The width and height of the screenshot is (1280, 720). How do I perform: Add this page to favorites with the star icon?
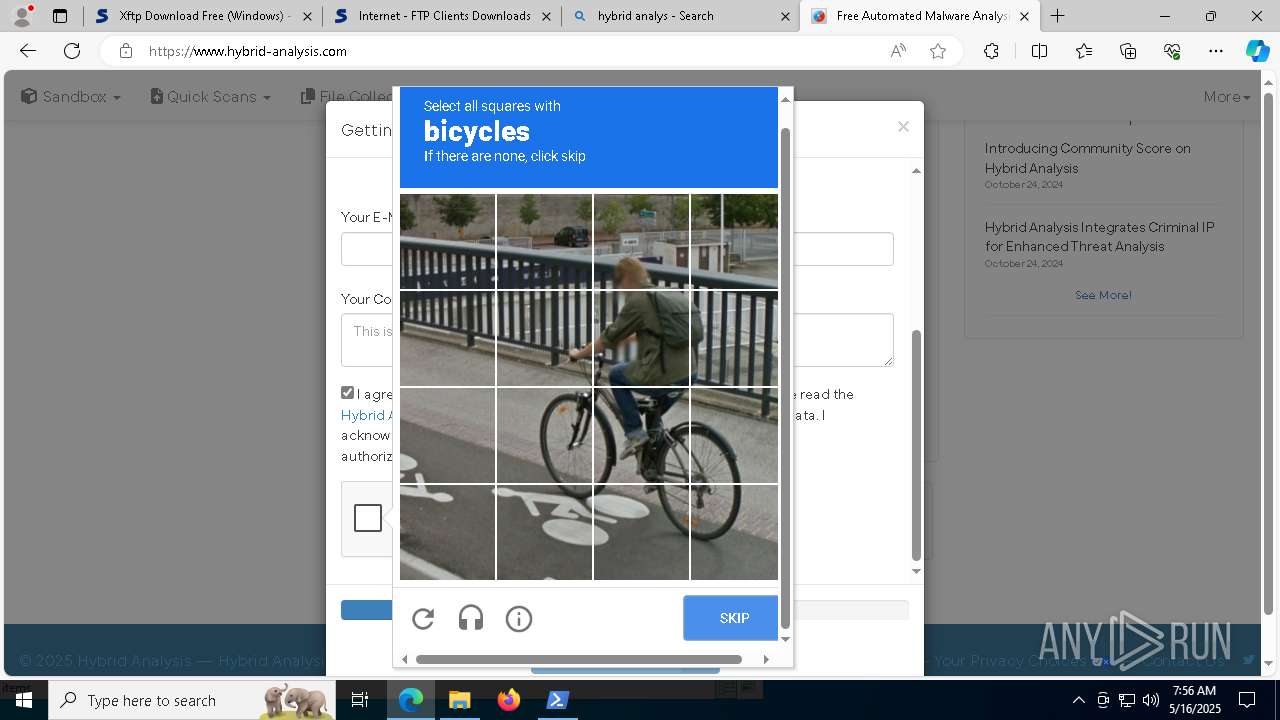[x=938, y=51]
